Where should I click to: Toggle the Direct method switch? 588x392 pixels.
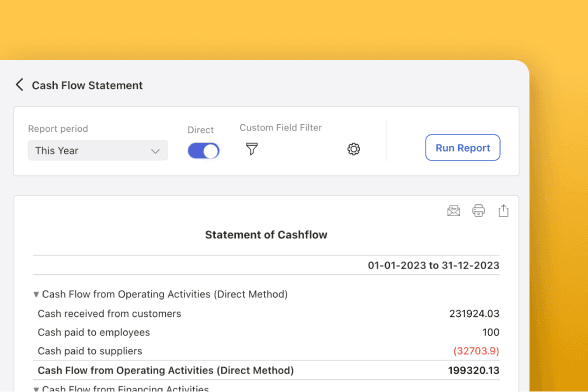pos(203,151)
